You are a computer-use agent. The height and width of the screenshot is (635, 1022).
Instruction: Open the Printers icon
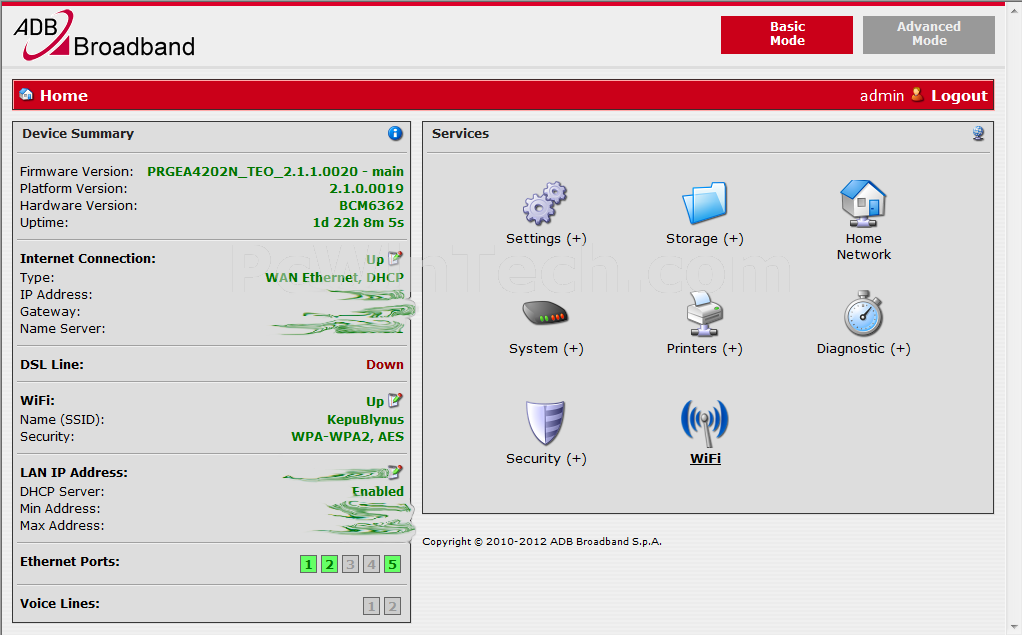(705, 313)
